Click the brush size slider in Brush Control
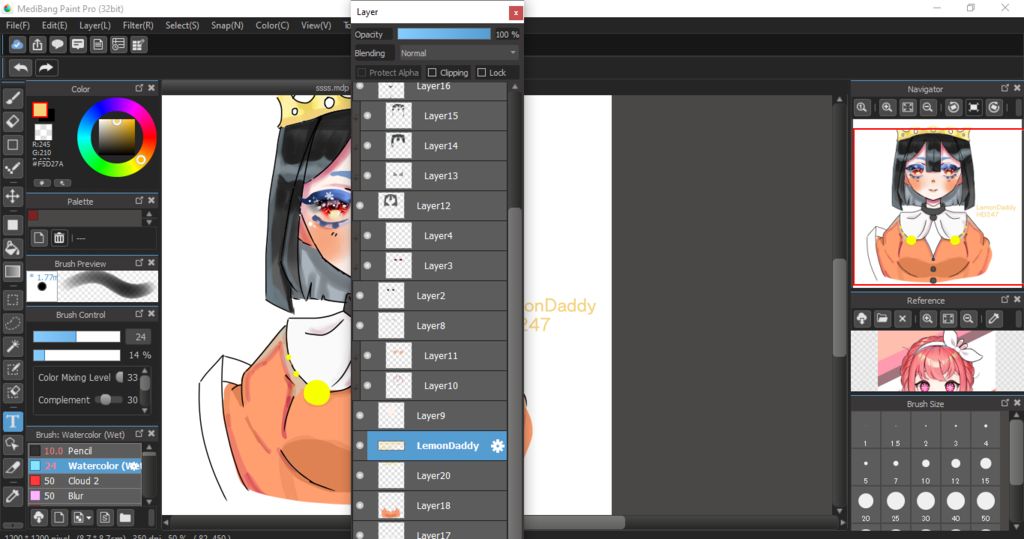Image resolution: width=1024 pixels, height=539 pixels. (x=76, y=336)
